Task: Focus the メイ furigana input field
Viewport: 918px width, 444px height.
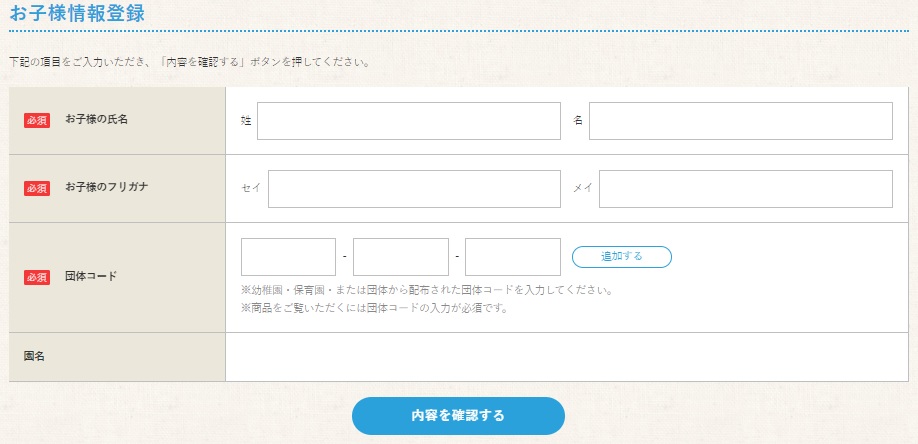Action: [746, 189]
